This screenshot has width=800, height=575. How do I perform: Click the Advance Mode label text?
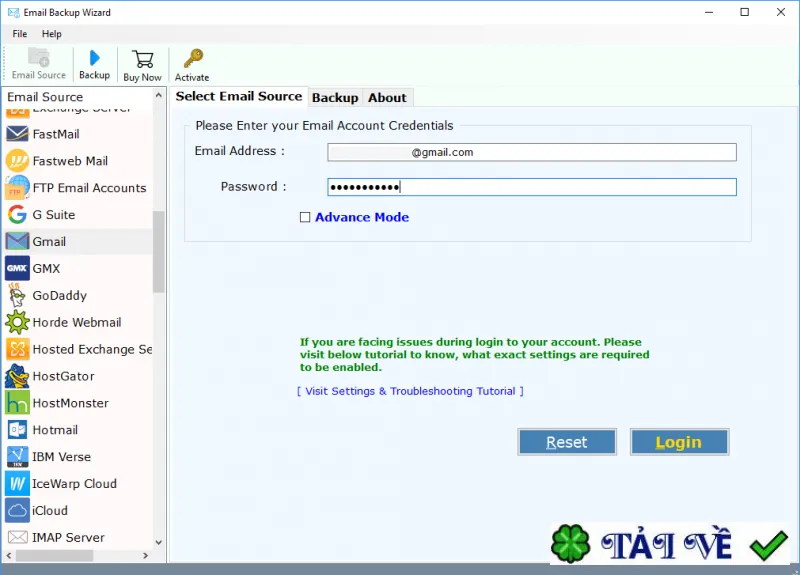pos(362,217)
